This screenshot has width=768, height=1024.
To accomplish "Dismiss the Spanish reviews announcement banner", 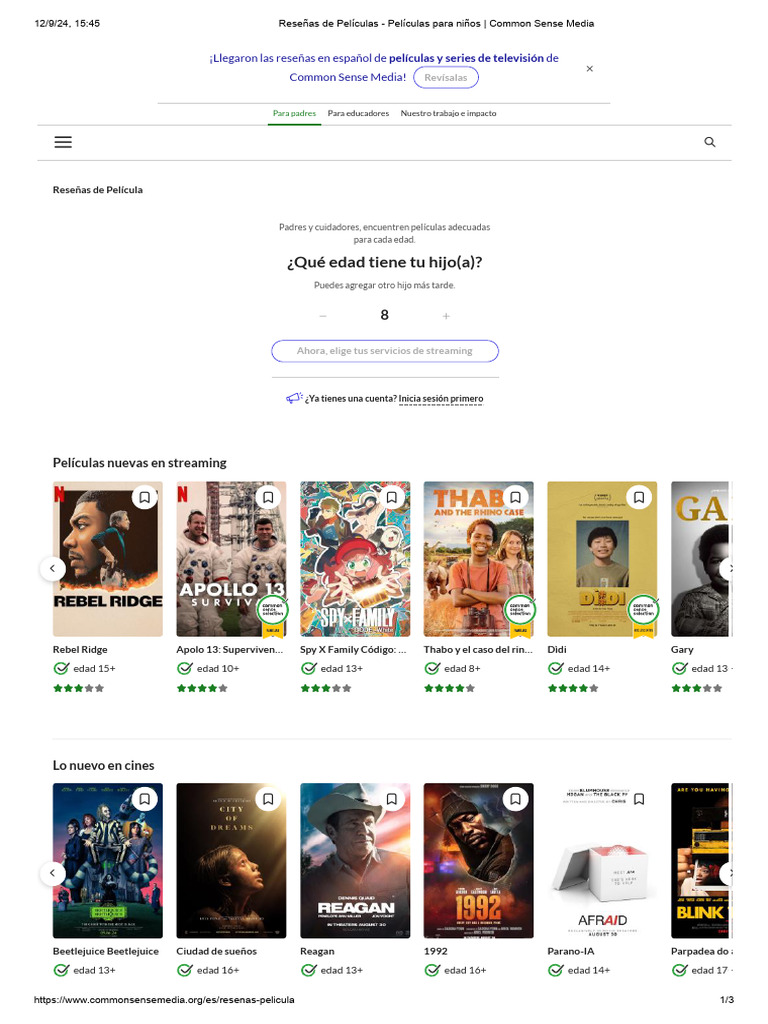I will point(589,69).
